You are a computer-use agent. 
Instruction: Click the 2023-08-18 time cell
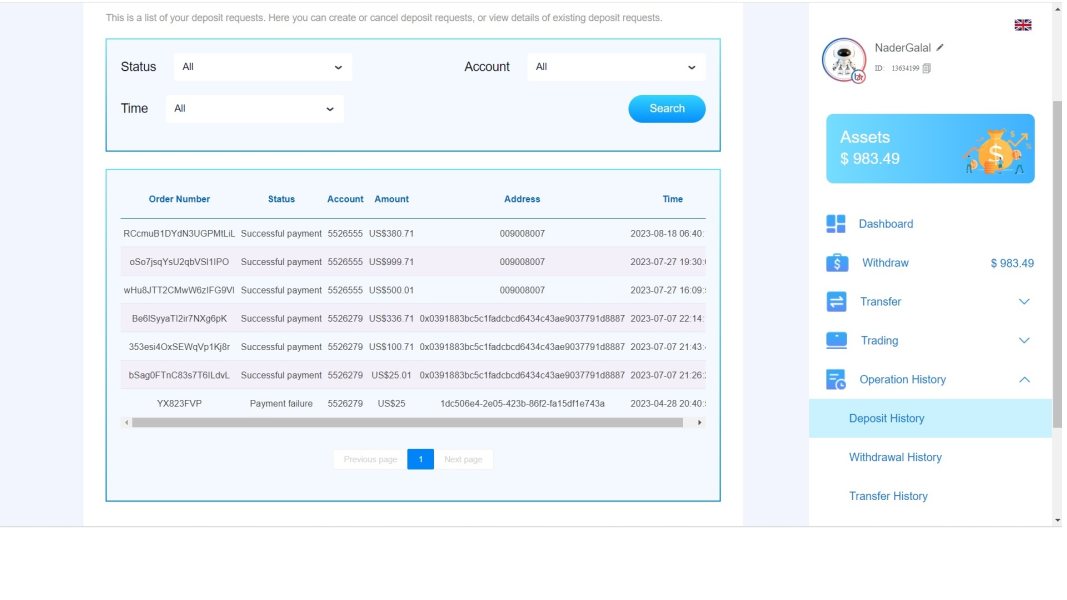[667, 233]
